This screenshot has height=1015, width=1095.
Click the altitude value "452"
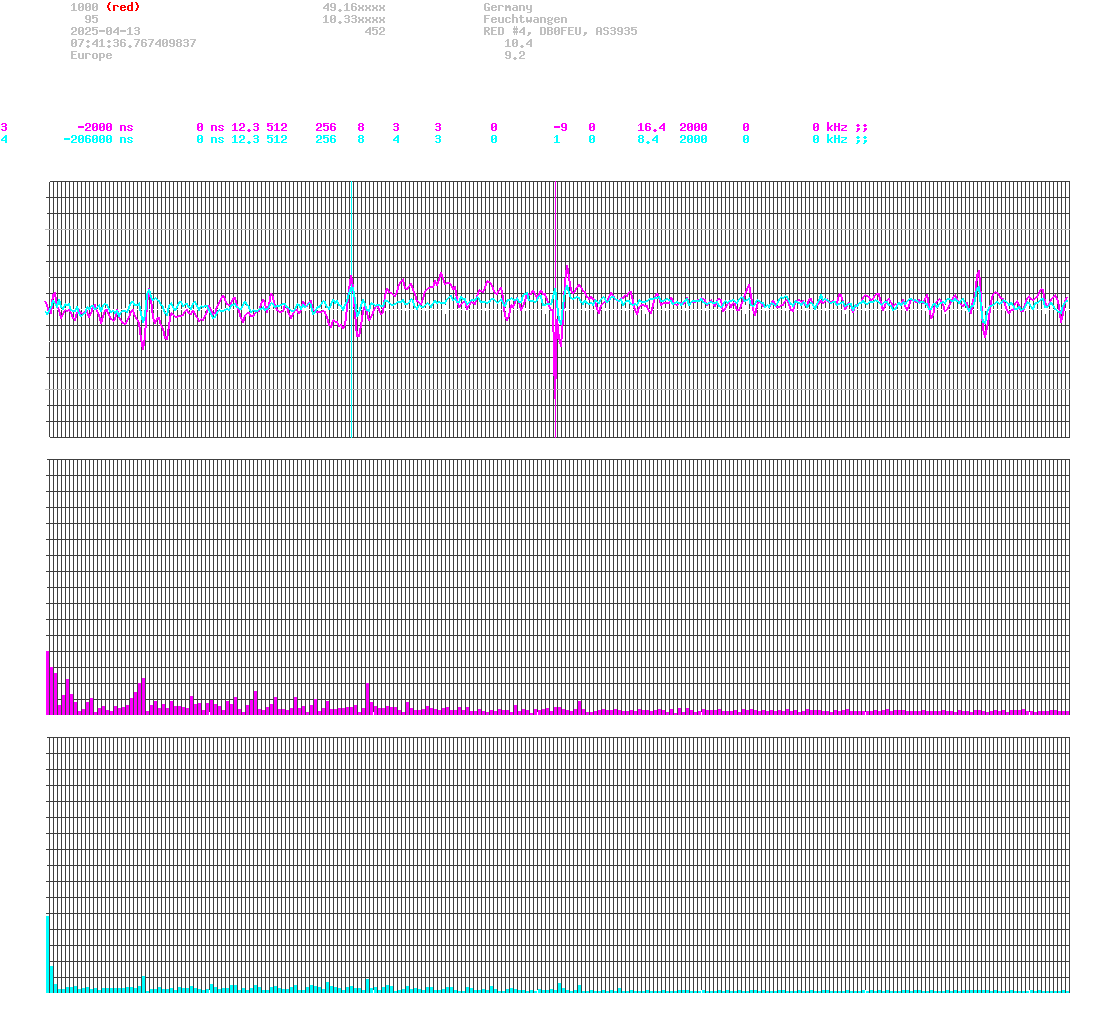click(x=375, y=31)
